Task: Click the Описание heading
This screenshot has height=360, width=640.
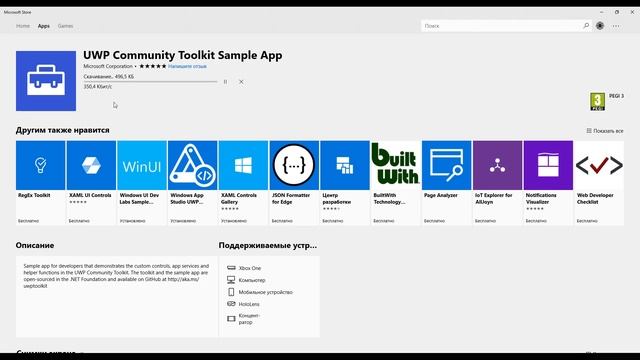Action: (35, 245)
